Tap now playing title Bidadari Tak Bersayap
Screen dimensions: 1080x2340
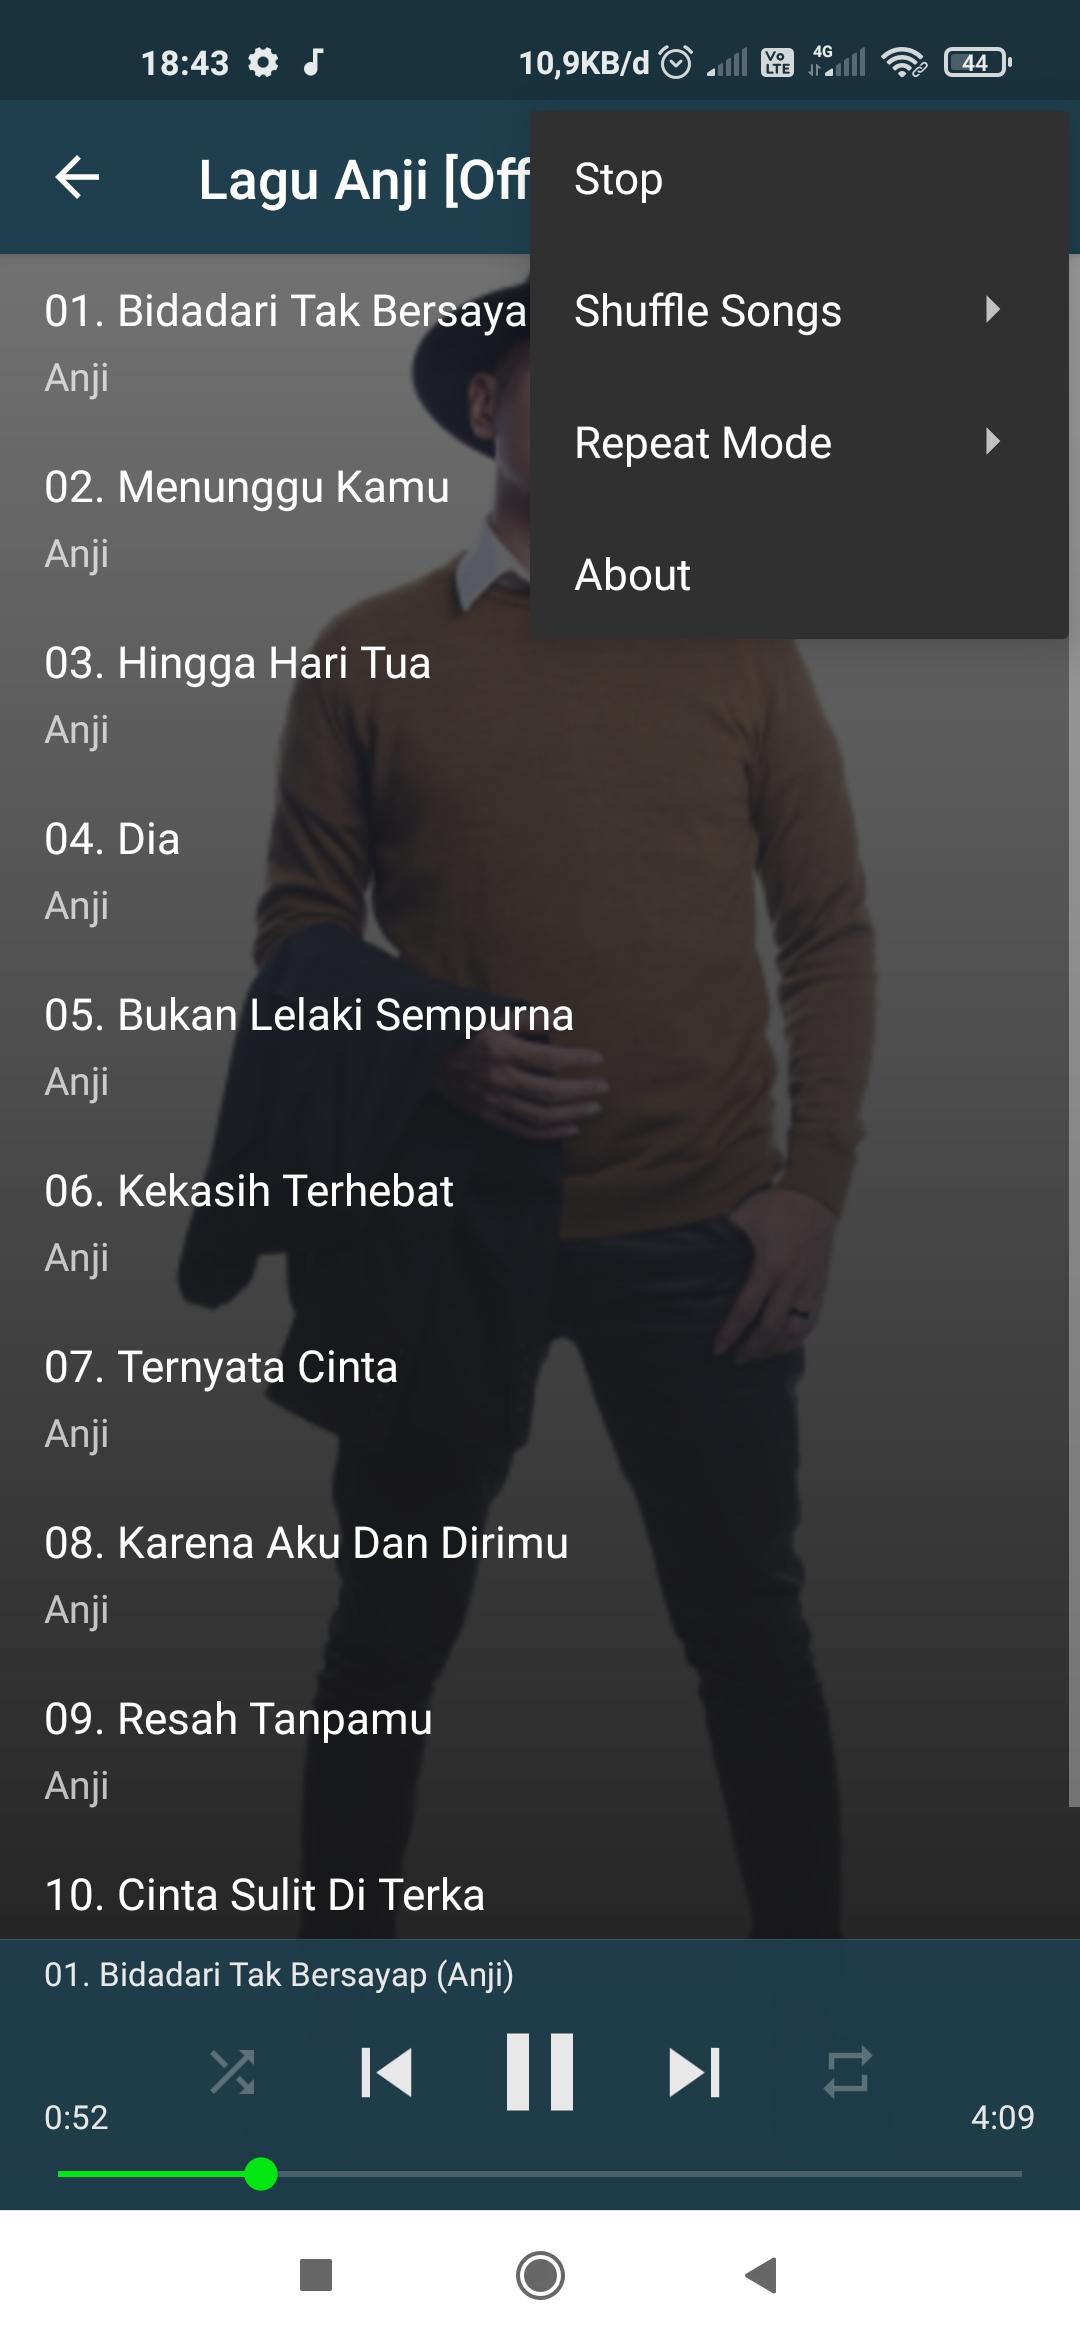click(x=279, y=1975)
